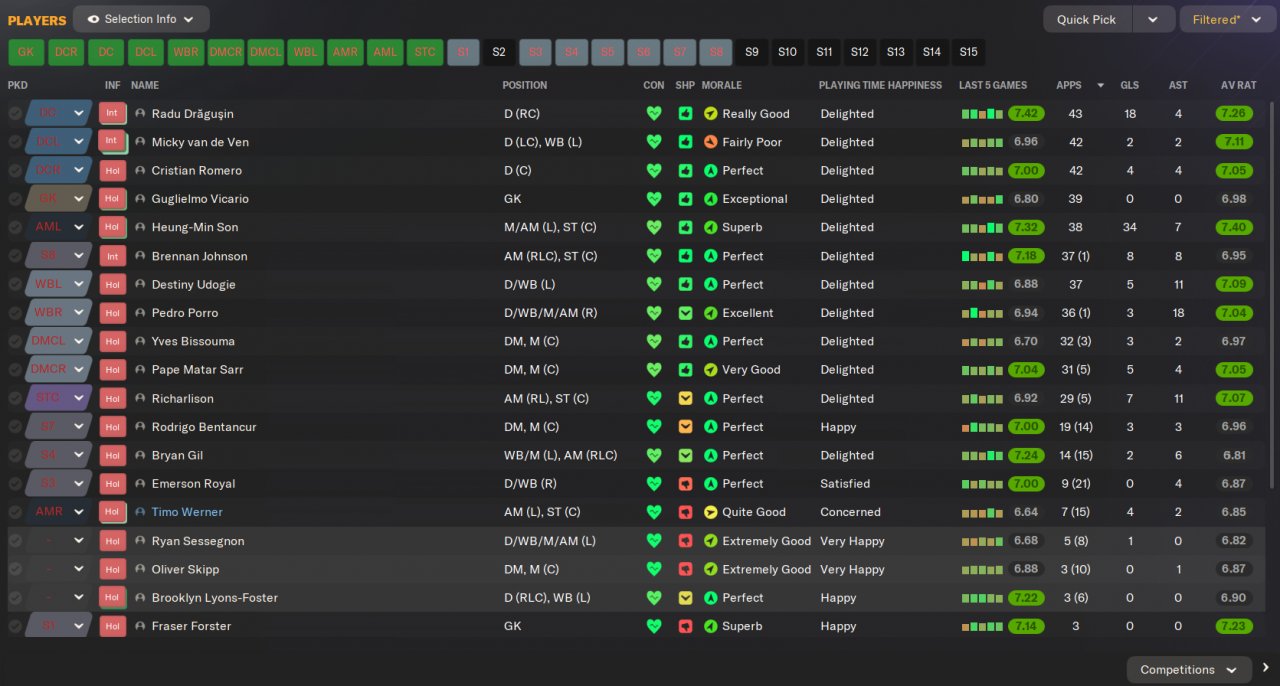Sort by the MORALE column header
The width and height of the screenshot is (1280, 686).
pyautogui.click(x=722, y=85)
